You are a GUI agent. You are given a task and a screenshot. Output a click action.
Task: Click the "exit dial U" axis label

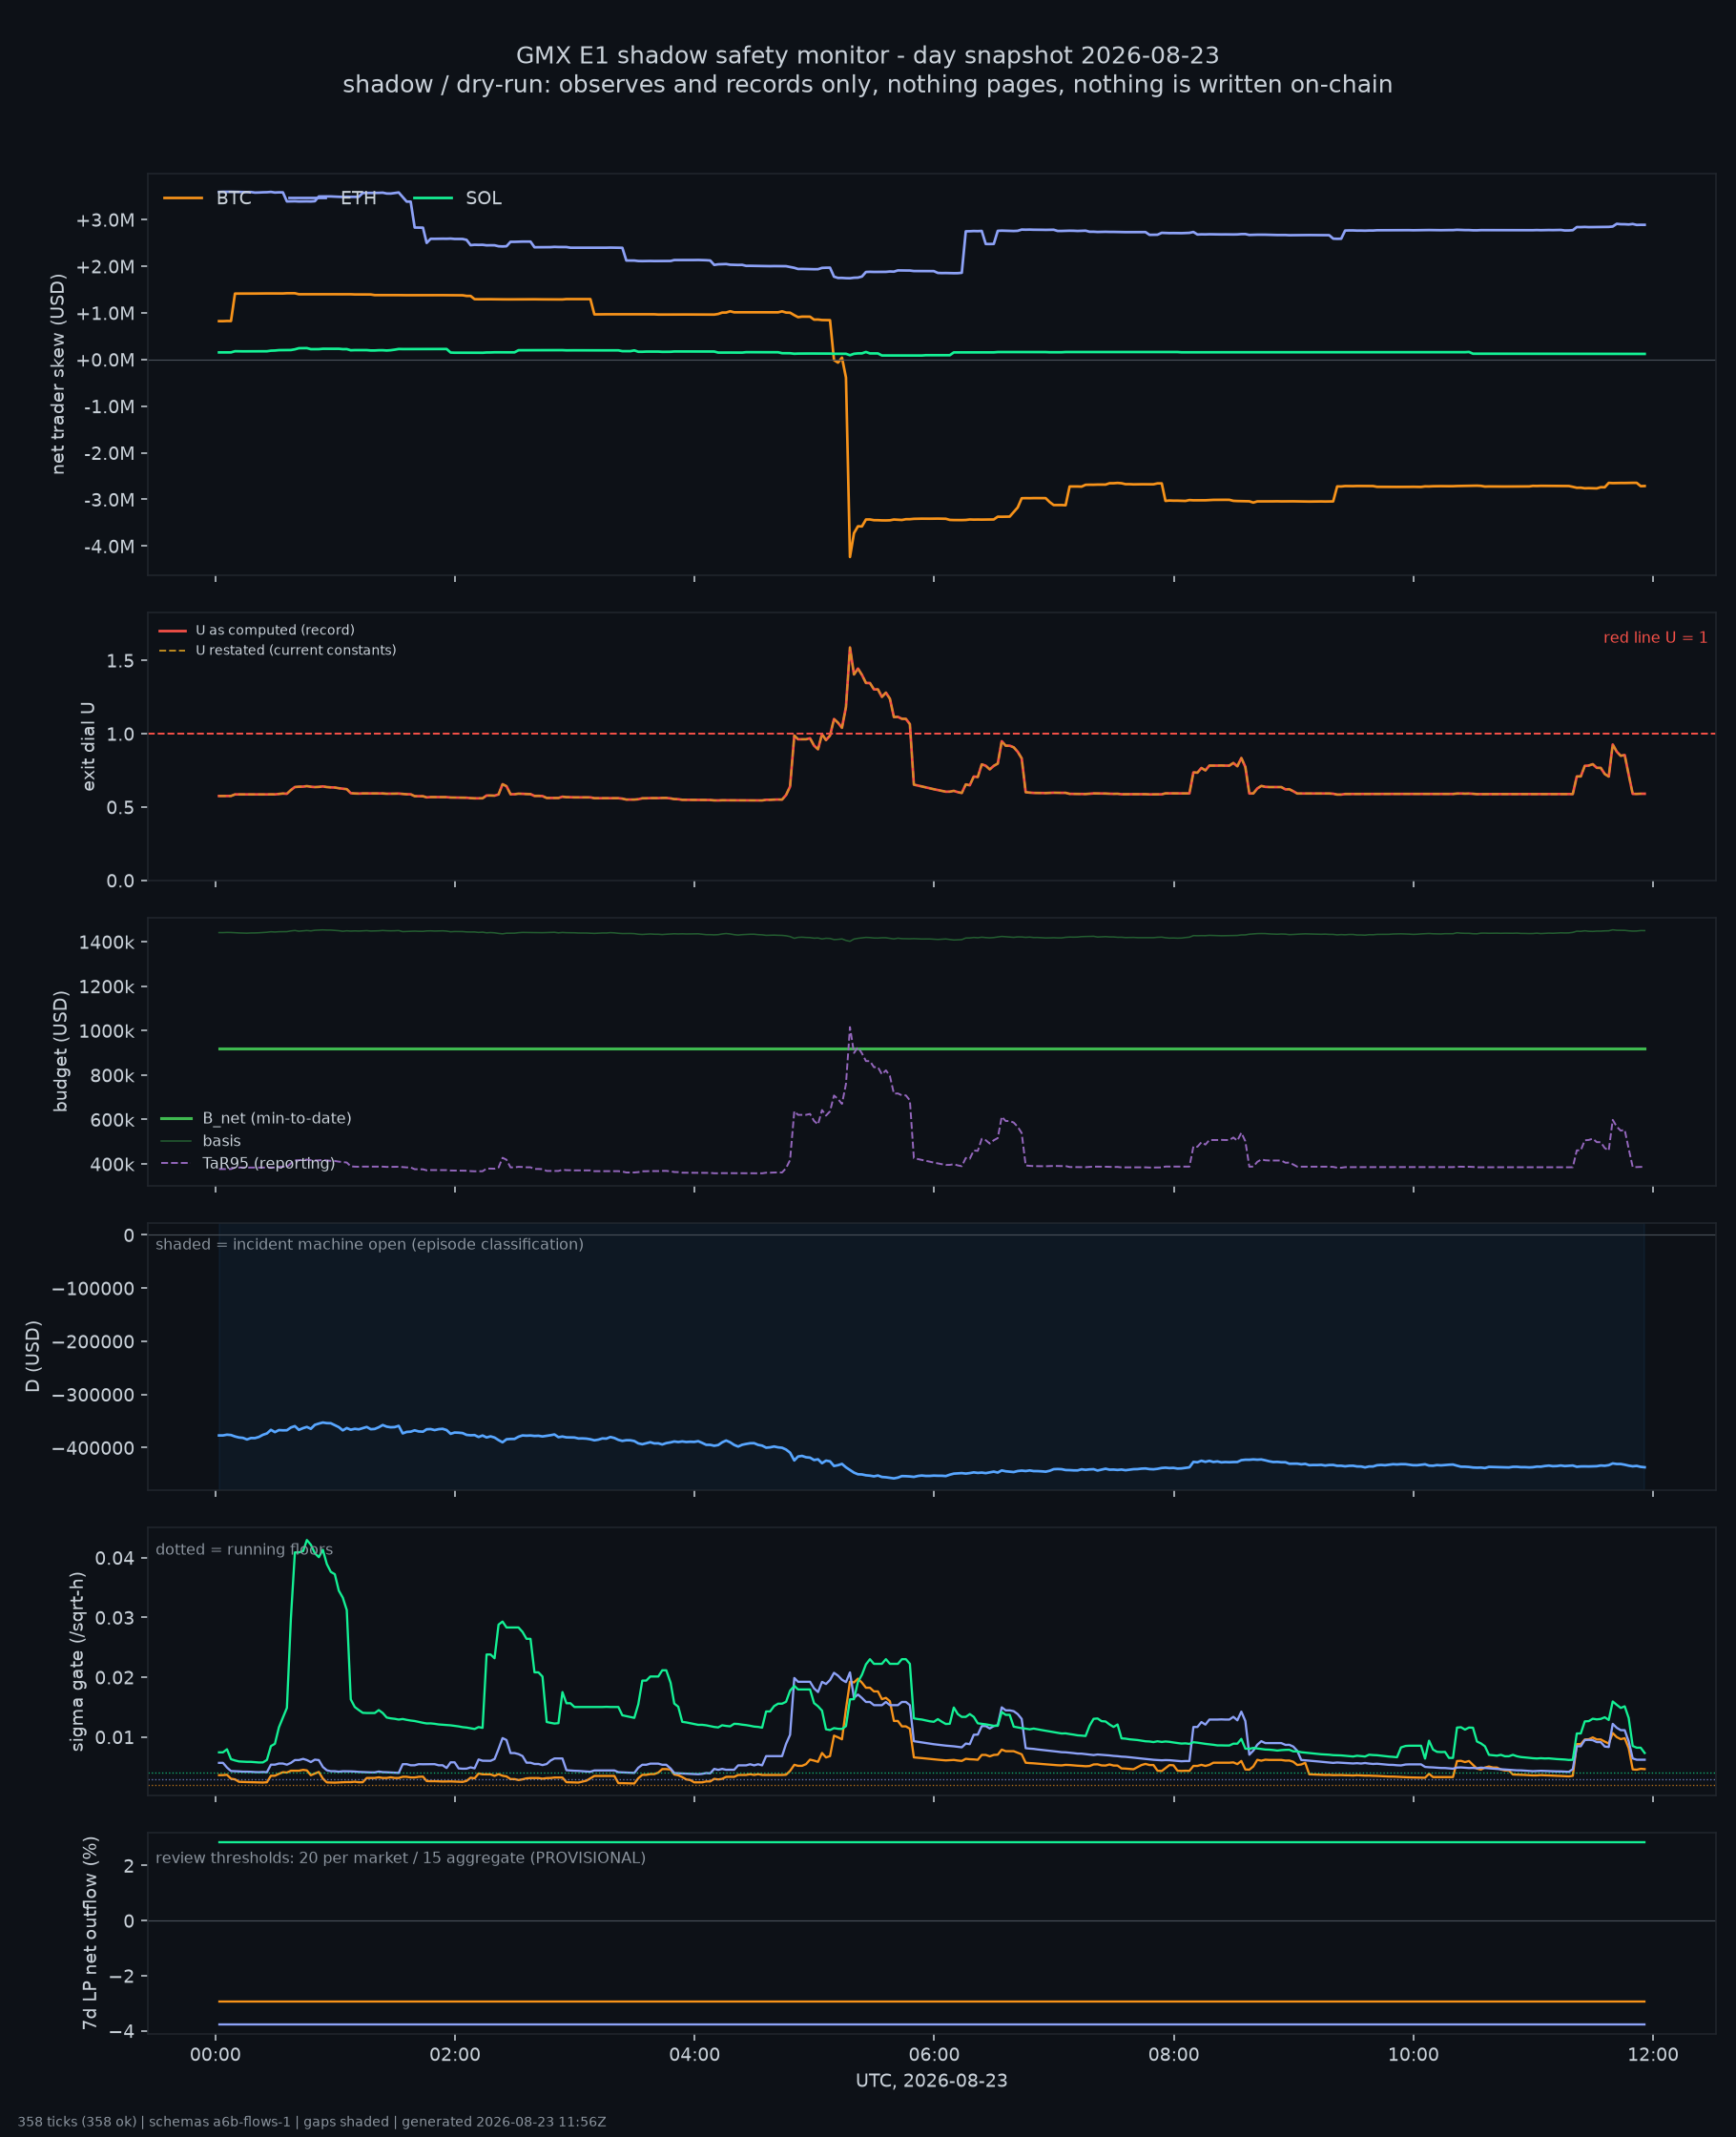click(x=89, y=746)
